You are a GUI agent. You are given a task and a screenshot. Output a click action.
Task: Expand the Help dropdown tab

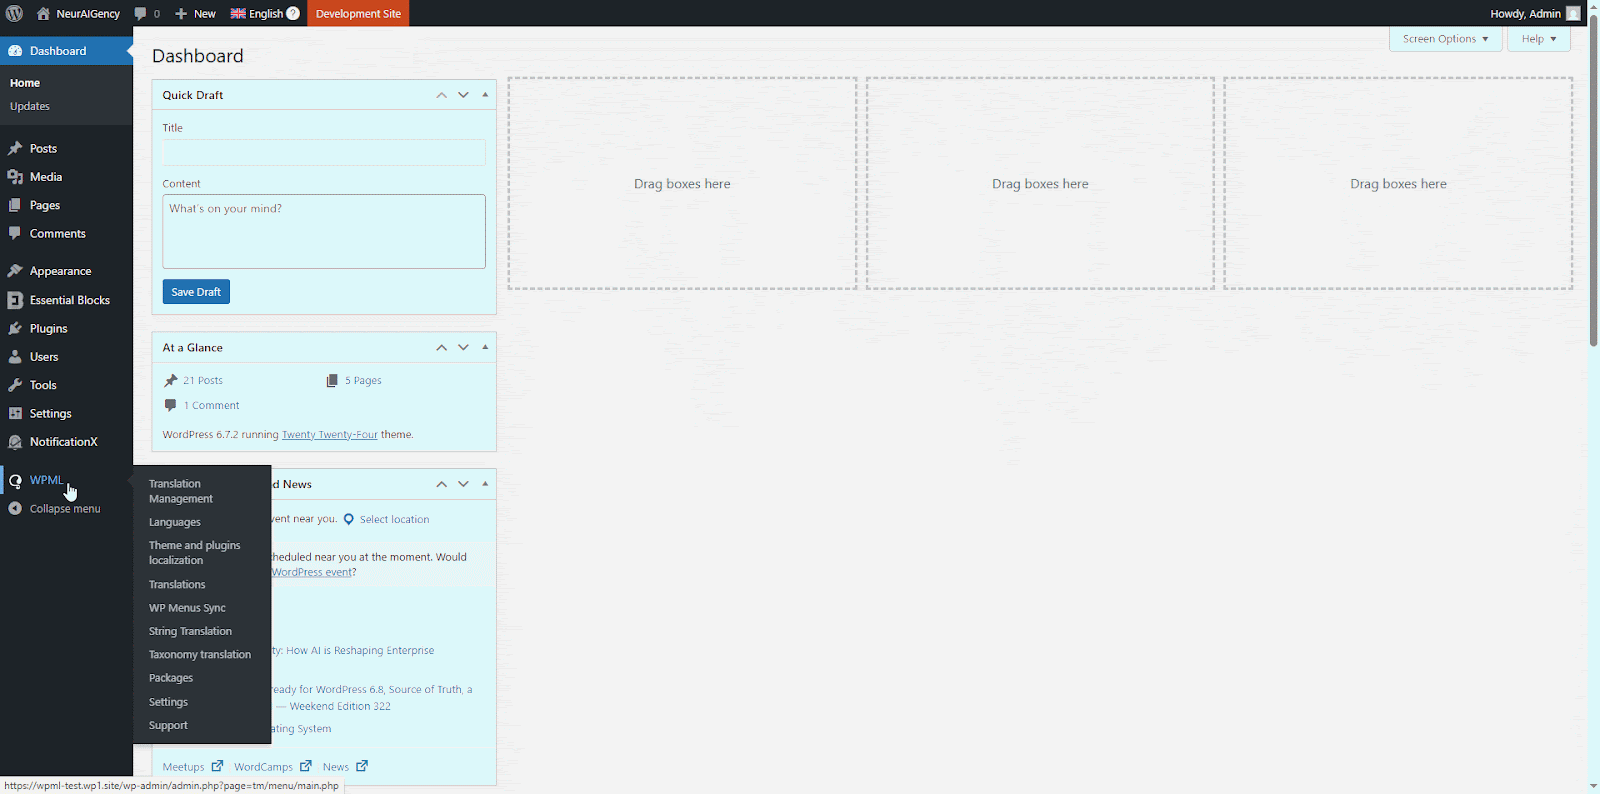(x=1538, y=39)
